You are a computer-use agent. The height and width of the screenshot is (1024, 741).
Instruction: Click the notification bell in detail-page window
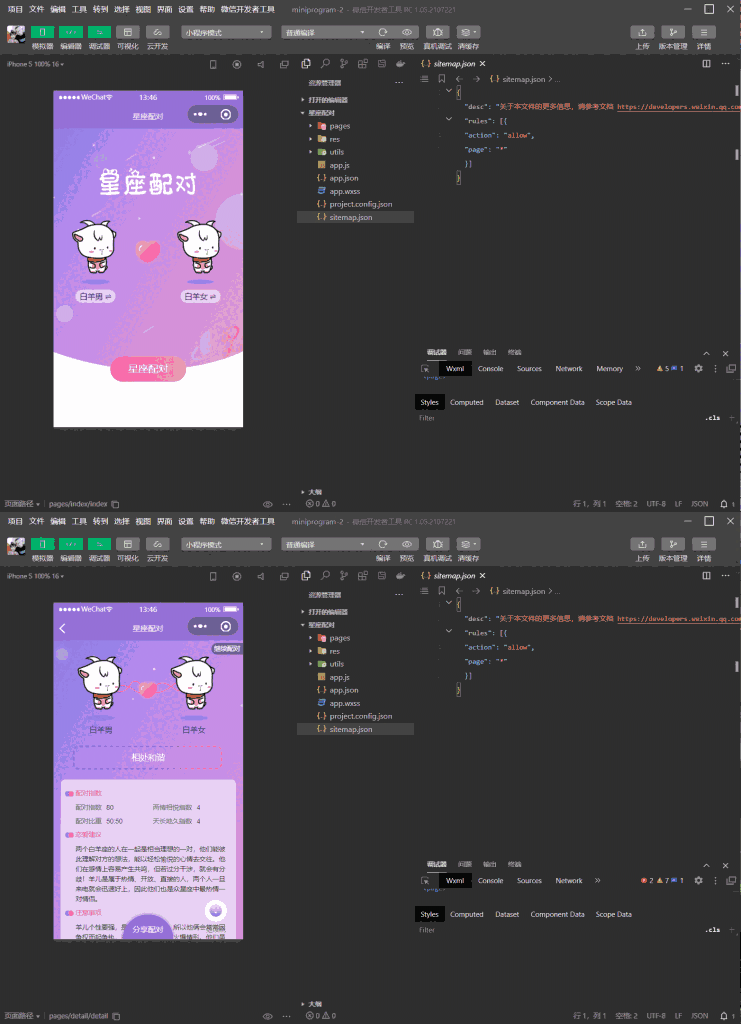pyautogui.click(x=724, y=1016)
